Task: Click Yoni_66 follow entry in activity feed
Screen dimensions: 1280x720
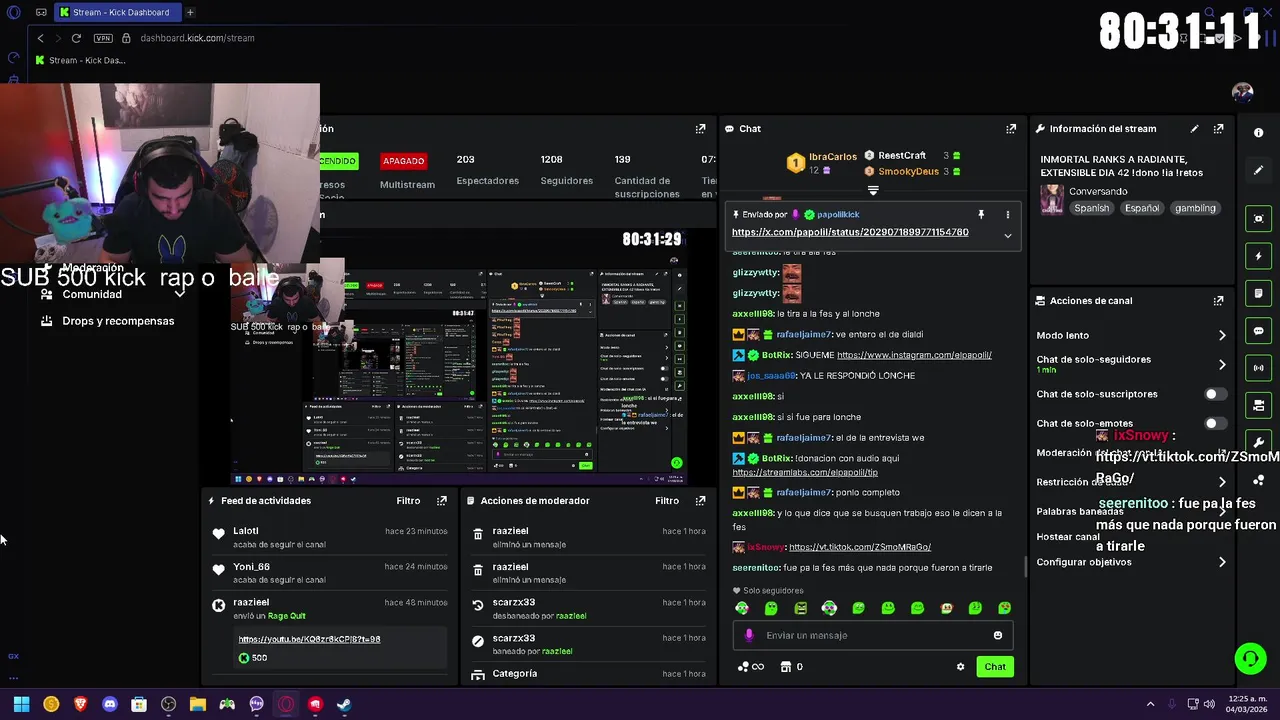Action: pyautogui.click(x=329, y=573)
